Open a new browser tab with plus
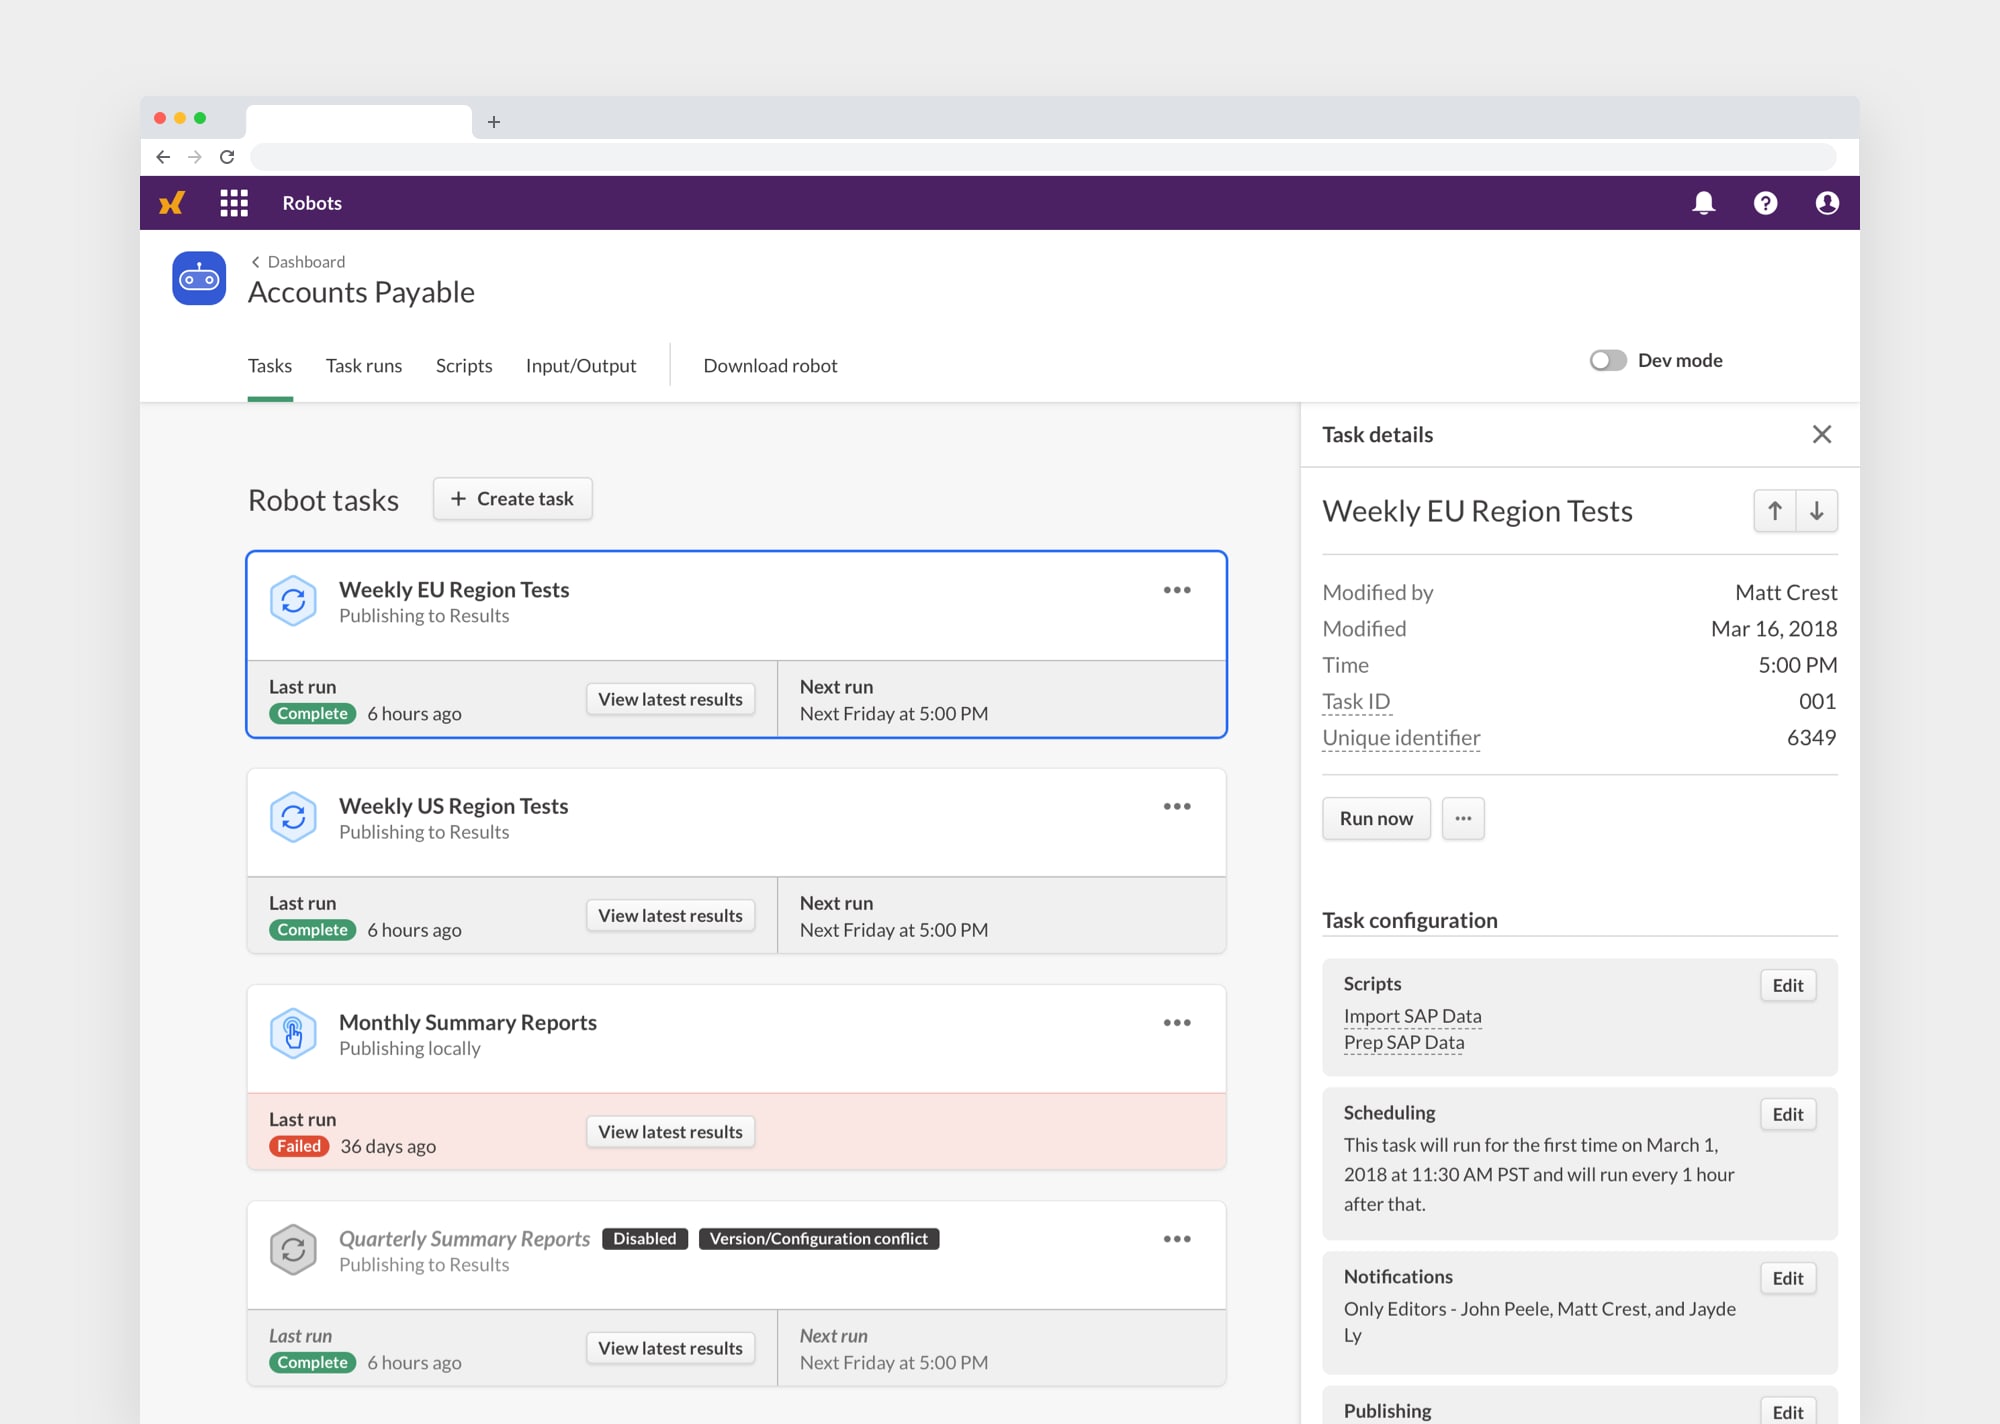 click(494, 122)
